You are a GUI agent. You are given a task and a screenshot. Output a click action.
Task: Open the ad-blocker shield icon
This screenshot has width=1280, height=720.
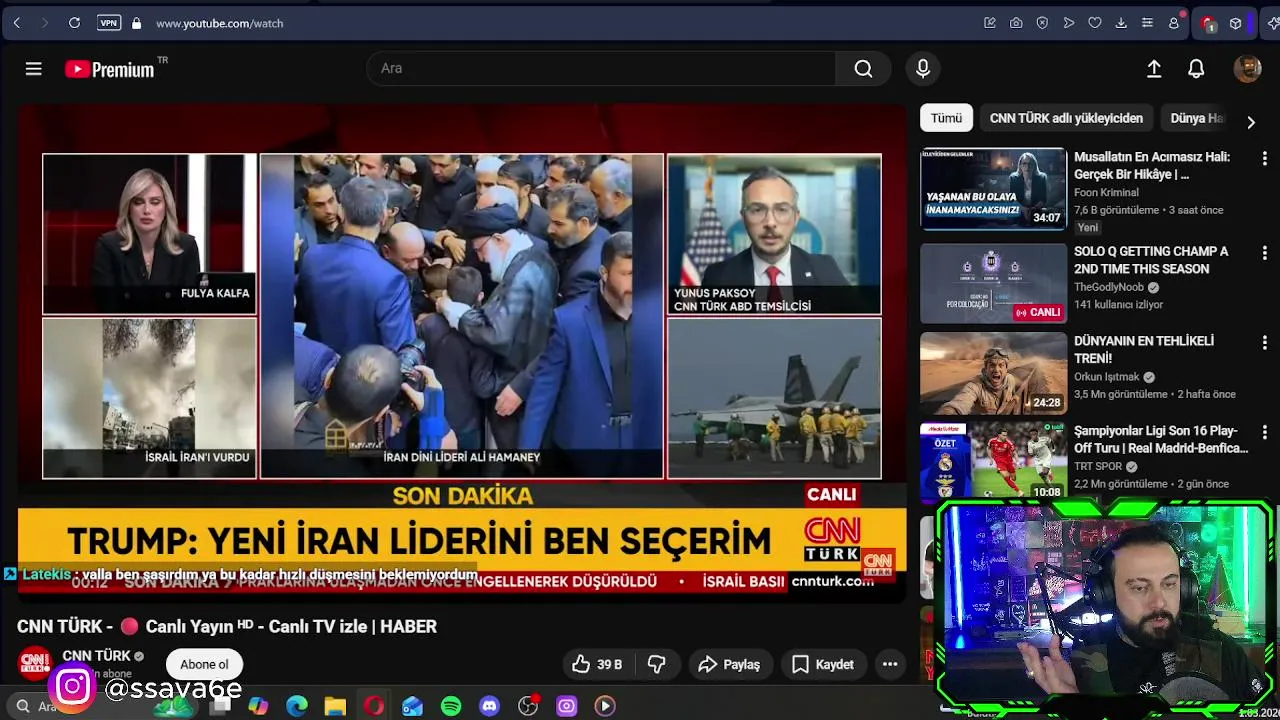(x=1042, y=23)
